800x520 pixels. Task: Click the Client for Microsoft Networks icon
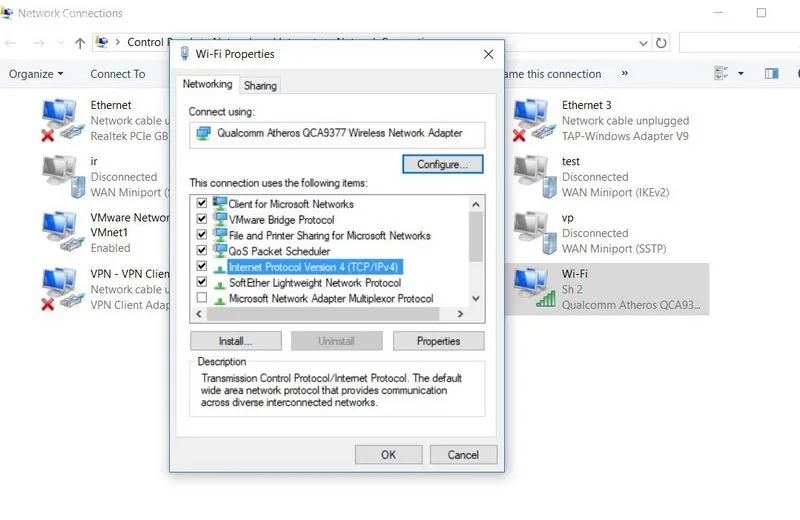[220, 203]
